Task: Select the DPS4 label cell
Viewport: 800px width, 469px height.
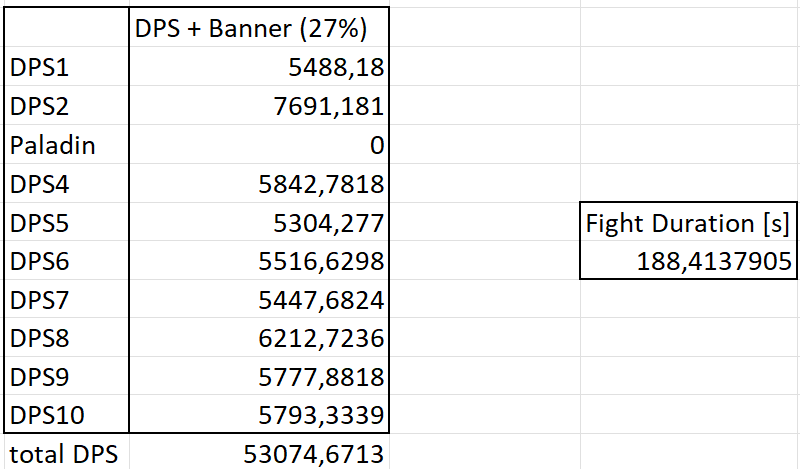Action: click(66, 184)
